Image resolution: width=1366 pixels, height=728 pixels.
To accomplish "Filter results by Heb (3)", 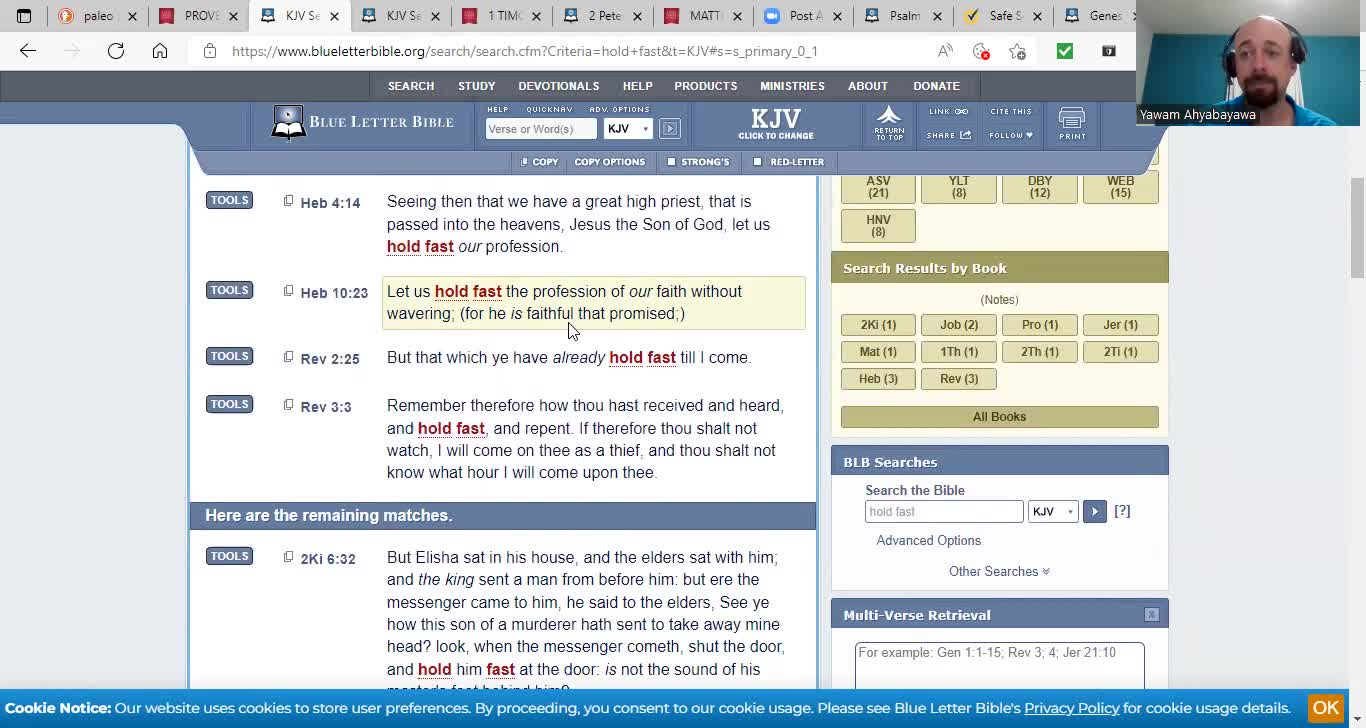I will pyautogui.click(x=878, y=378).
